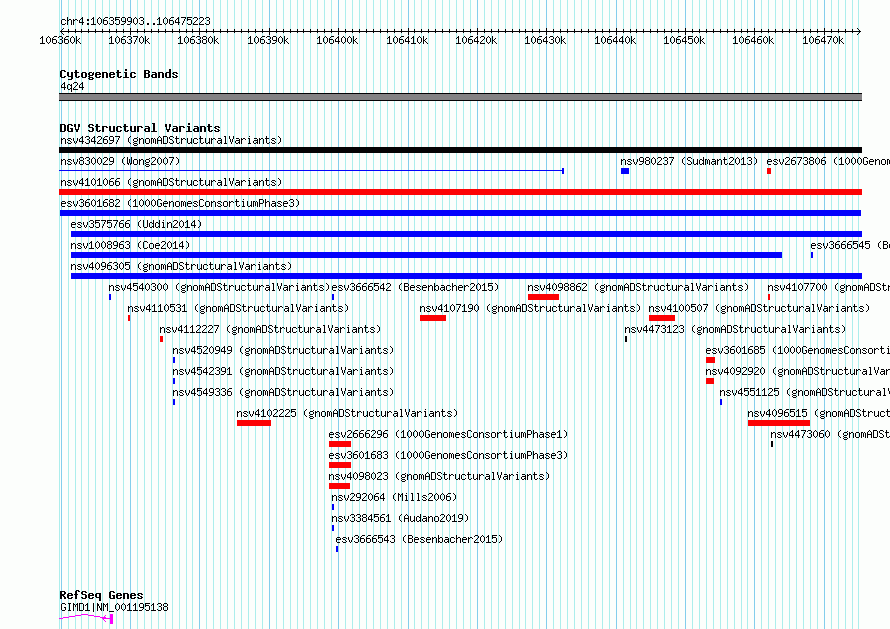Select the nsv4096515 variant label
Image resolution: width=890 pixels, height=629 pixels.
tap(818, 413)
